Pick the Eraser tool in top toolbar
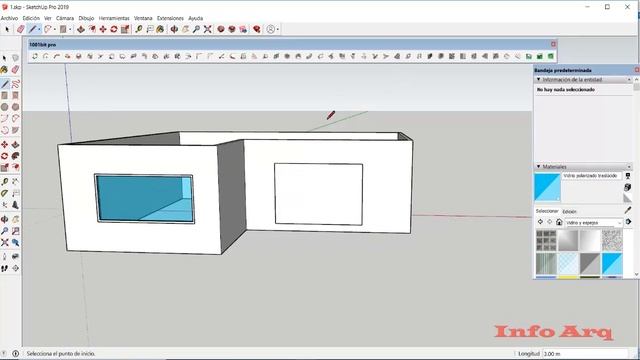Screen dimensions: 640x360 (20, 29)
